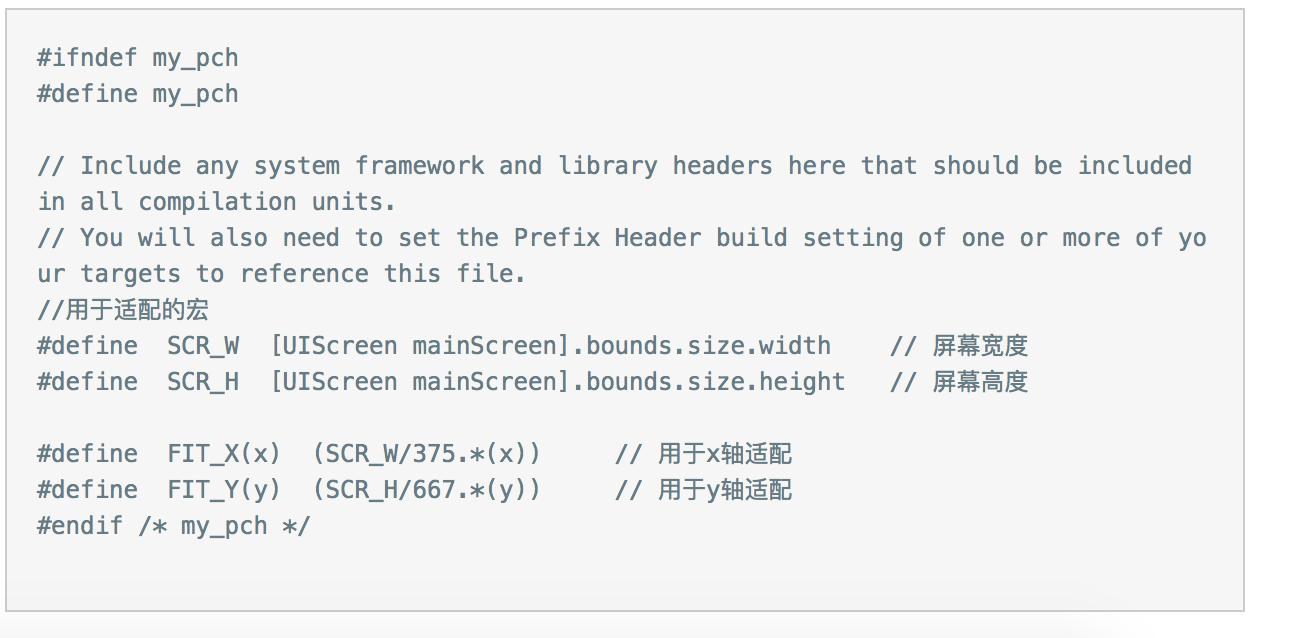Click 'ur targets to reference this file.'
This screenshot has width=1290, height=638.
[x=282, y=274]
